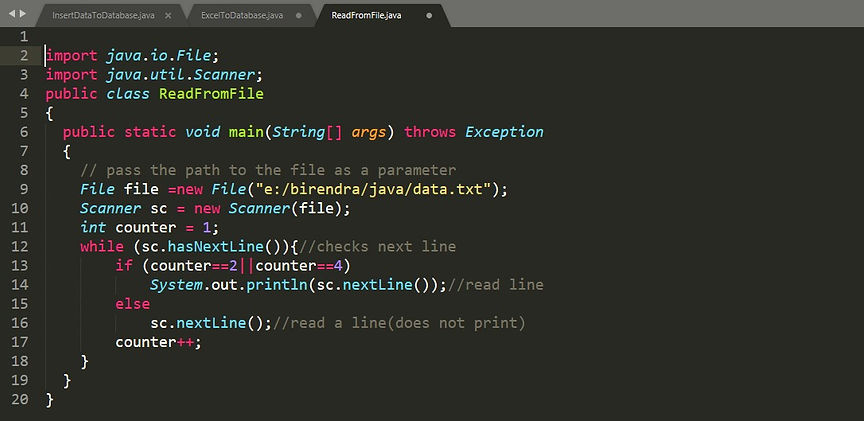Click line number 6 in gutter
Image resolution: width=864 pixels, height=421 pixels.
[23, 132]
